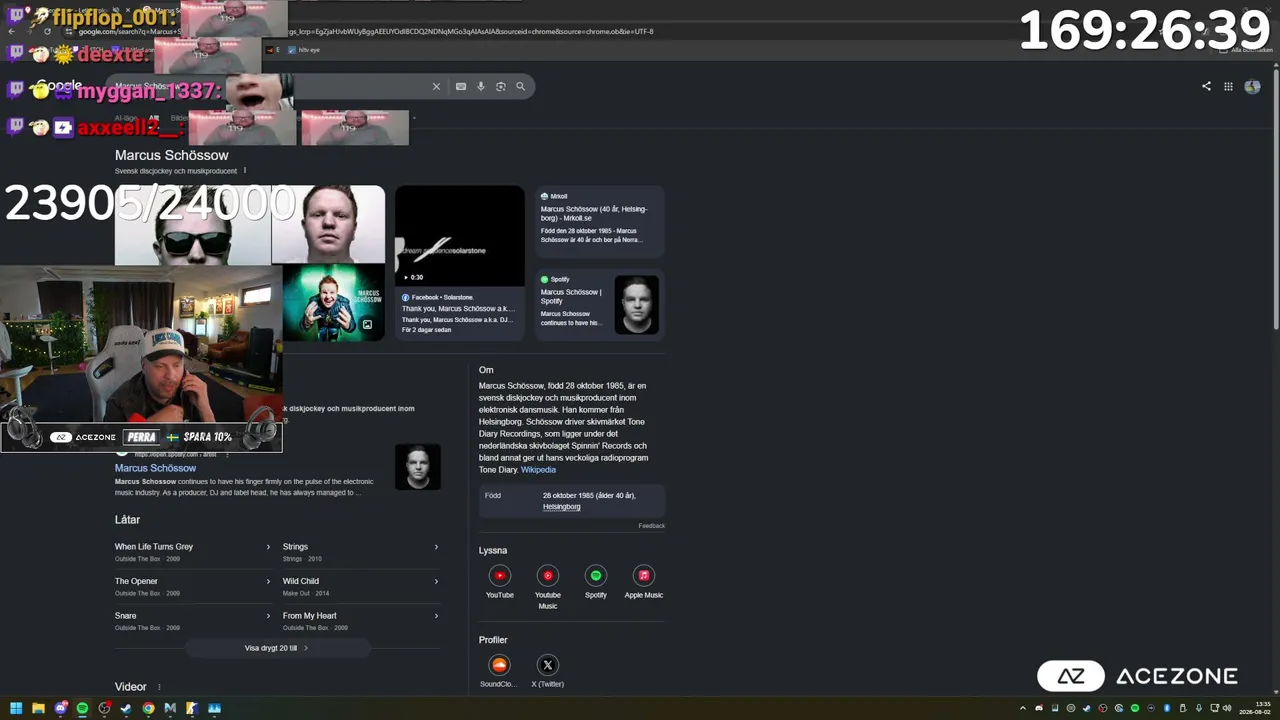
Task: Open Steam from the taskbar
Action: [x=126, y=709]
